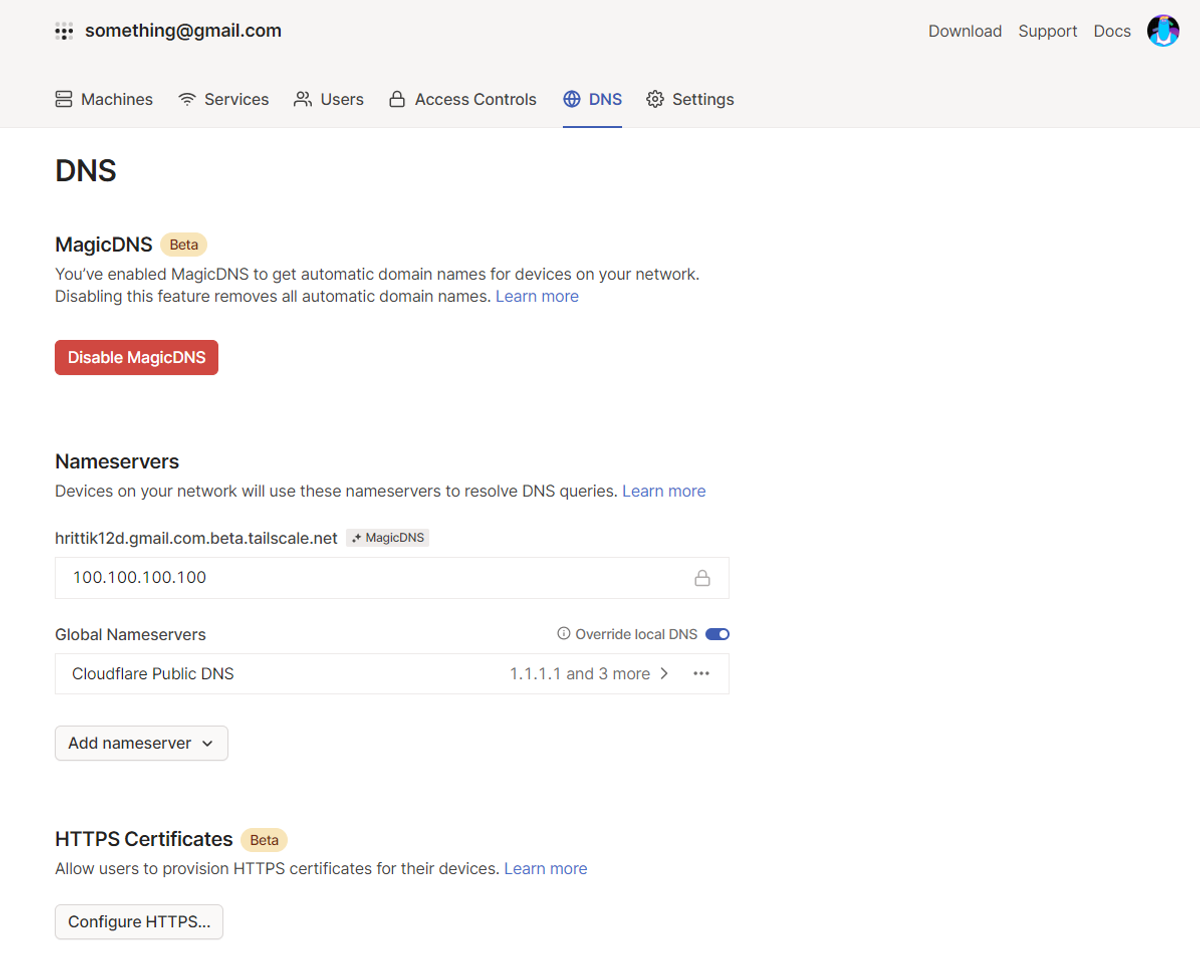Image resolution: width=1200 pixels, height=955 pixels.
Task: Open the Cloudflare row ellipsis menu
Action: point(701,674)
